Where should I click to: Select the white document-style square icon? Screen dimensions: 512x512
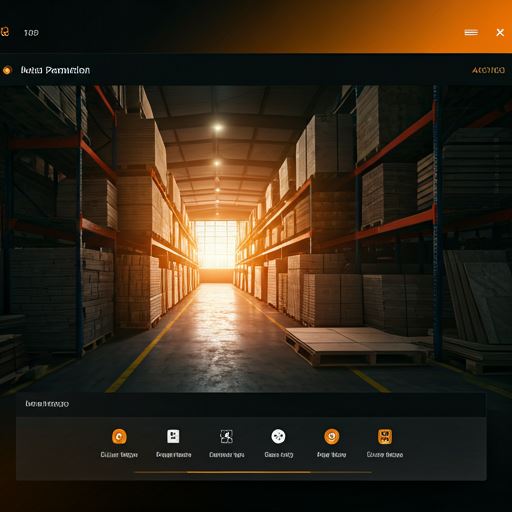(173, 436)
